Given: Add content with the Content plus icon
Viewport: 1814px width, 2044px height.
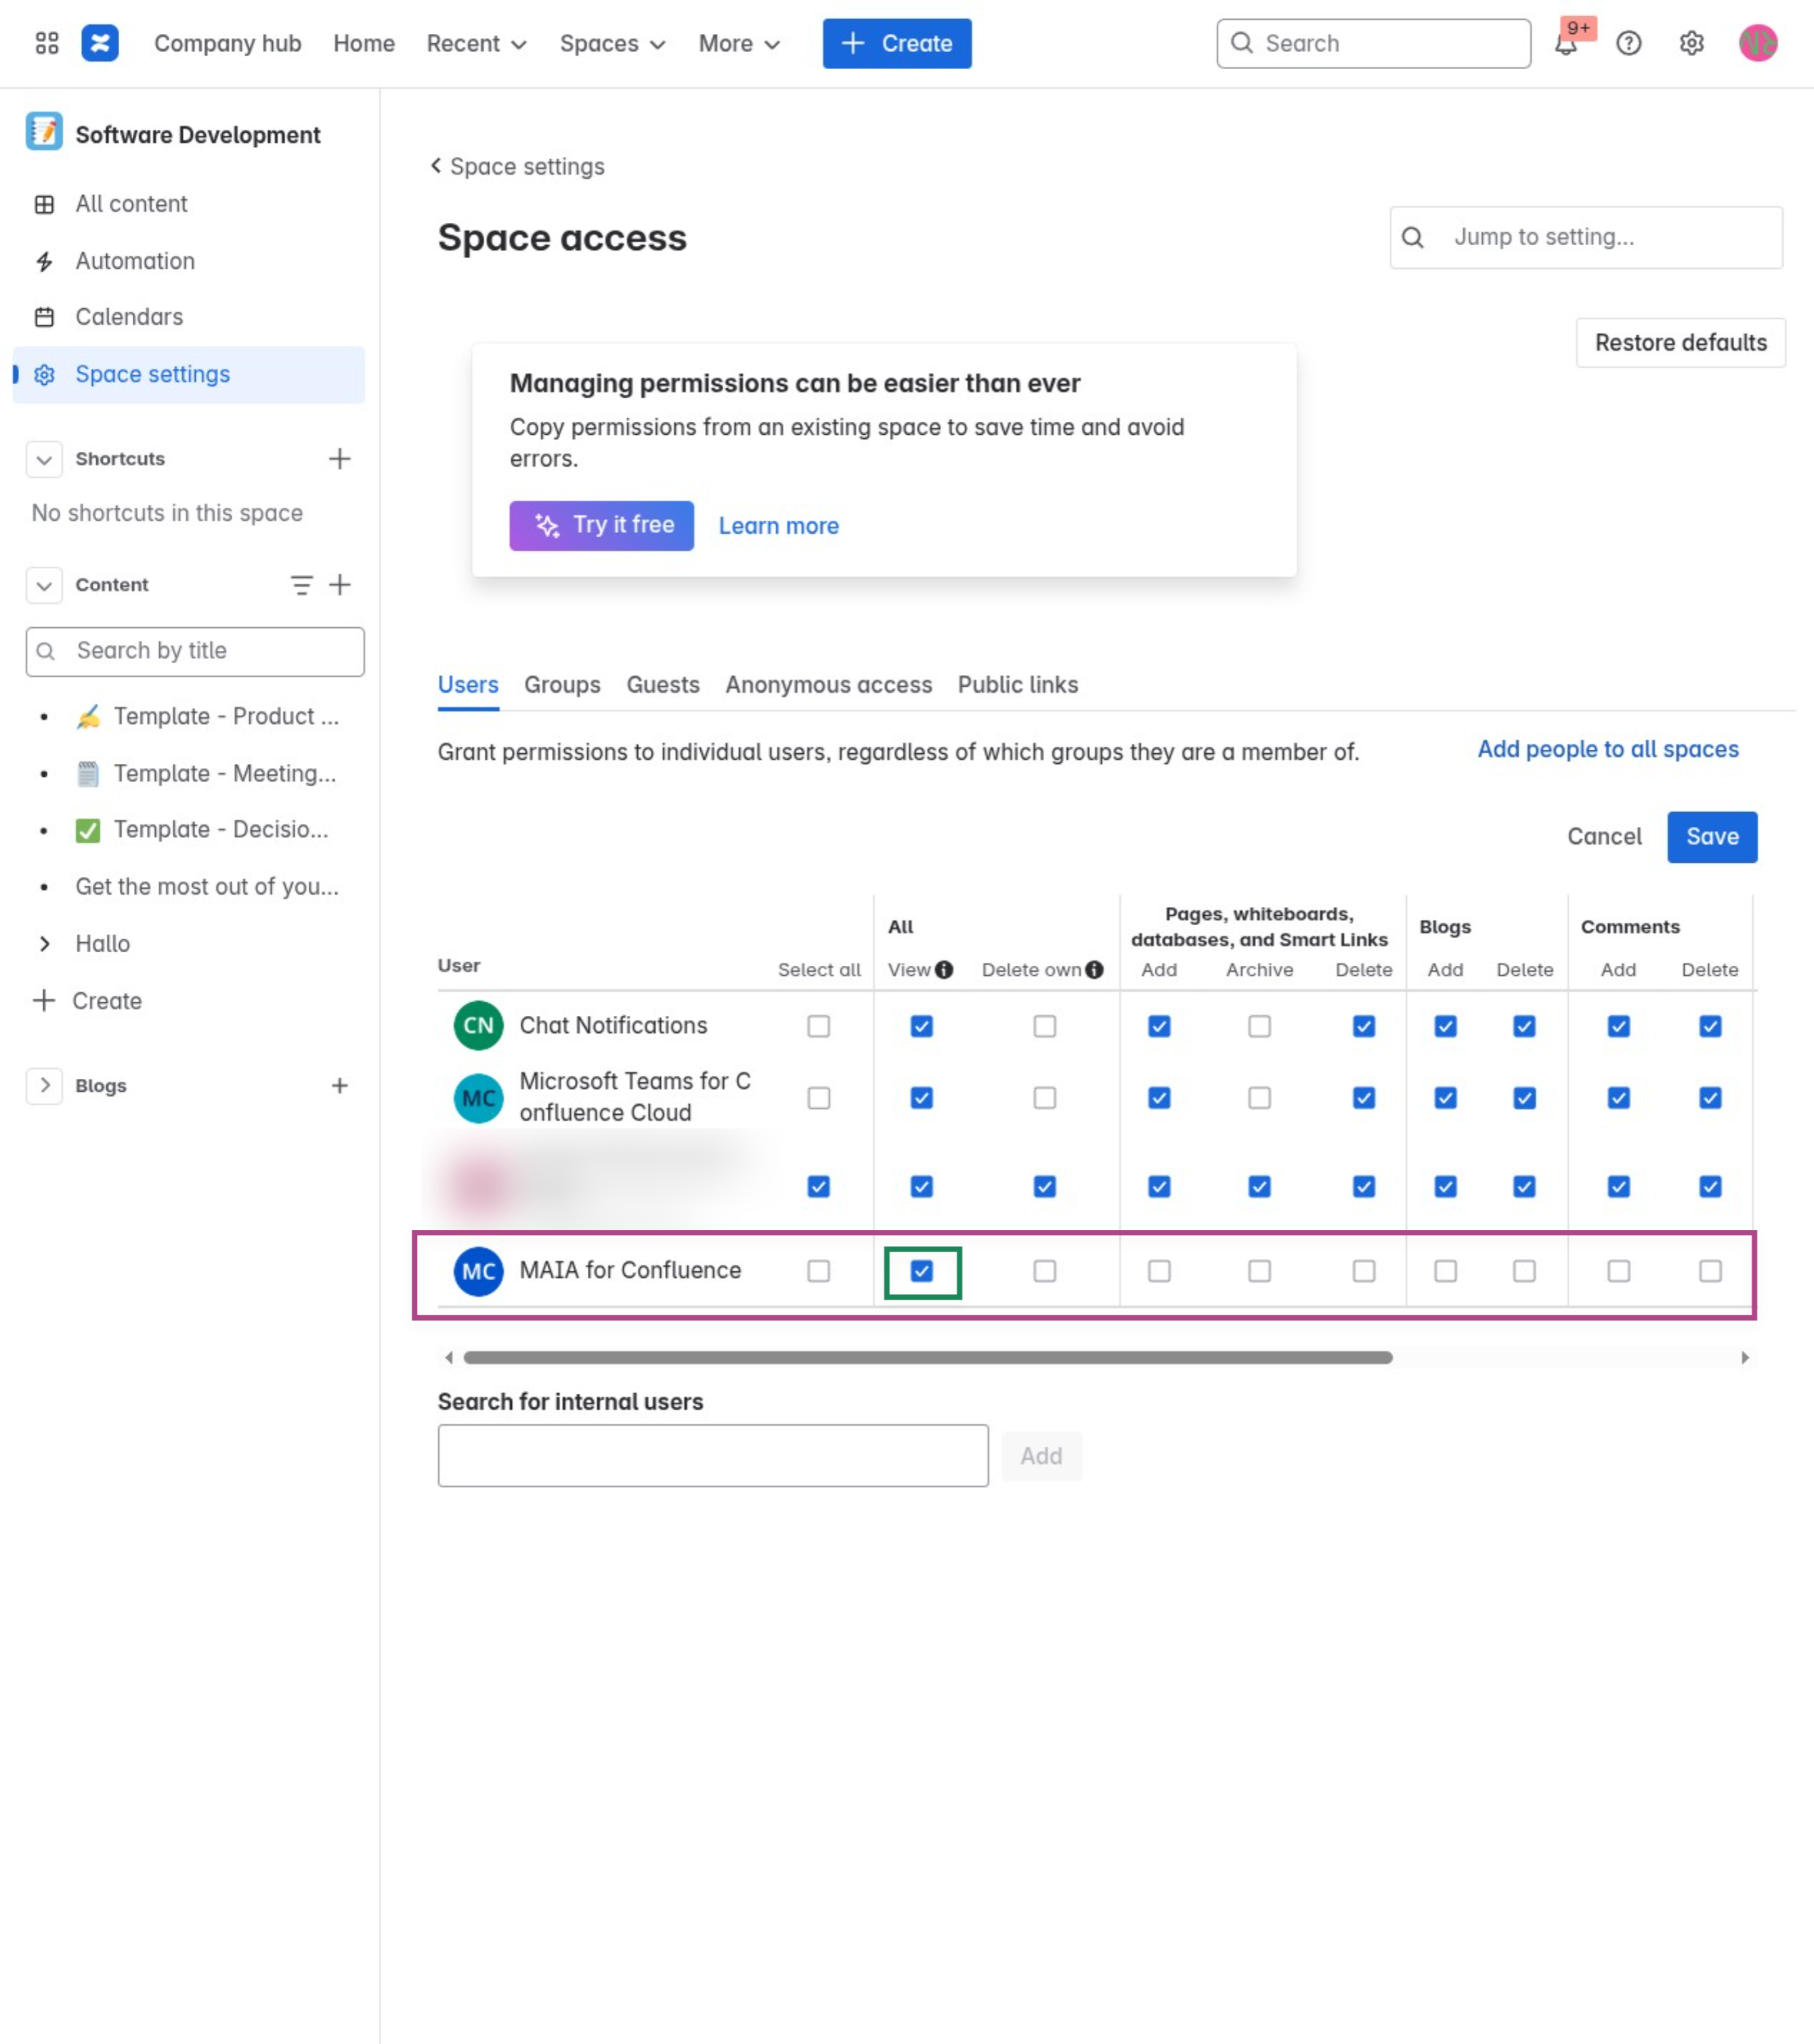Looking at the screenshot, I should (340, 585).
